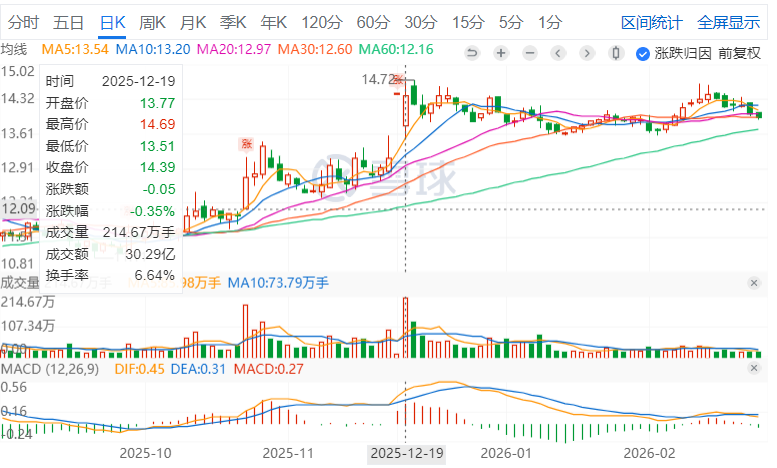Select the 5分 interval tab

pyautogui.click(x=511, y=22)
